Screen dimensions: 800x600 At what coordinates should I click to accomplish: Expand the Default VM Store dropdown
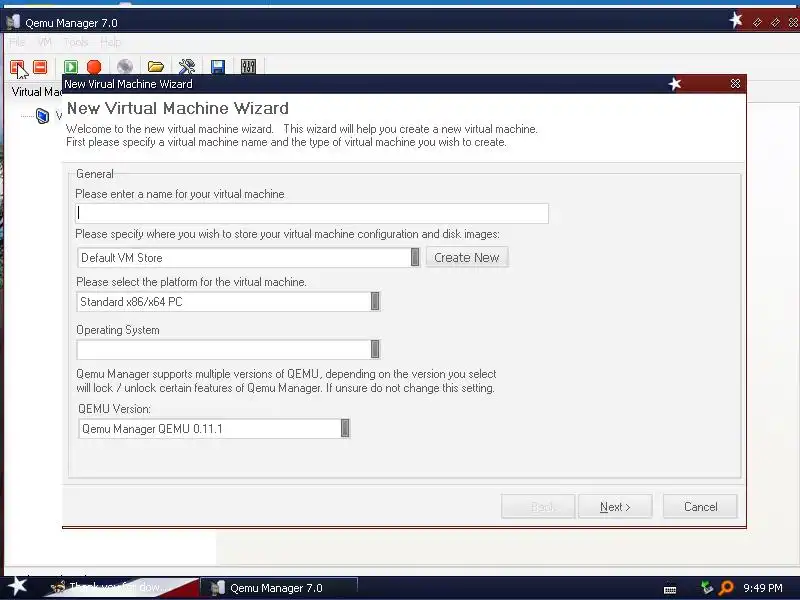(x=415, y=257)
